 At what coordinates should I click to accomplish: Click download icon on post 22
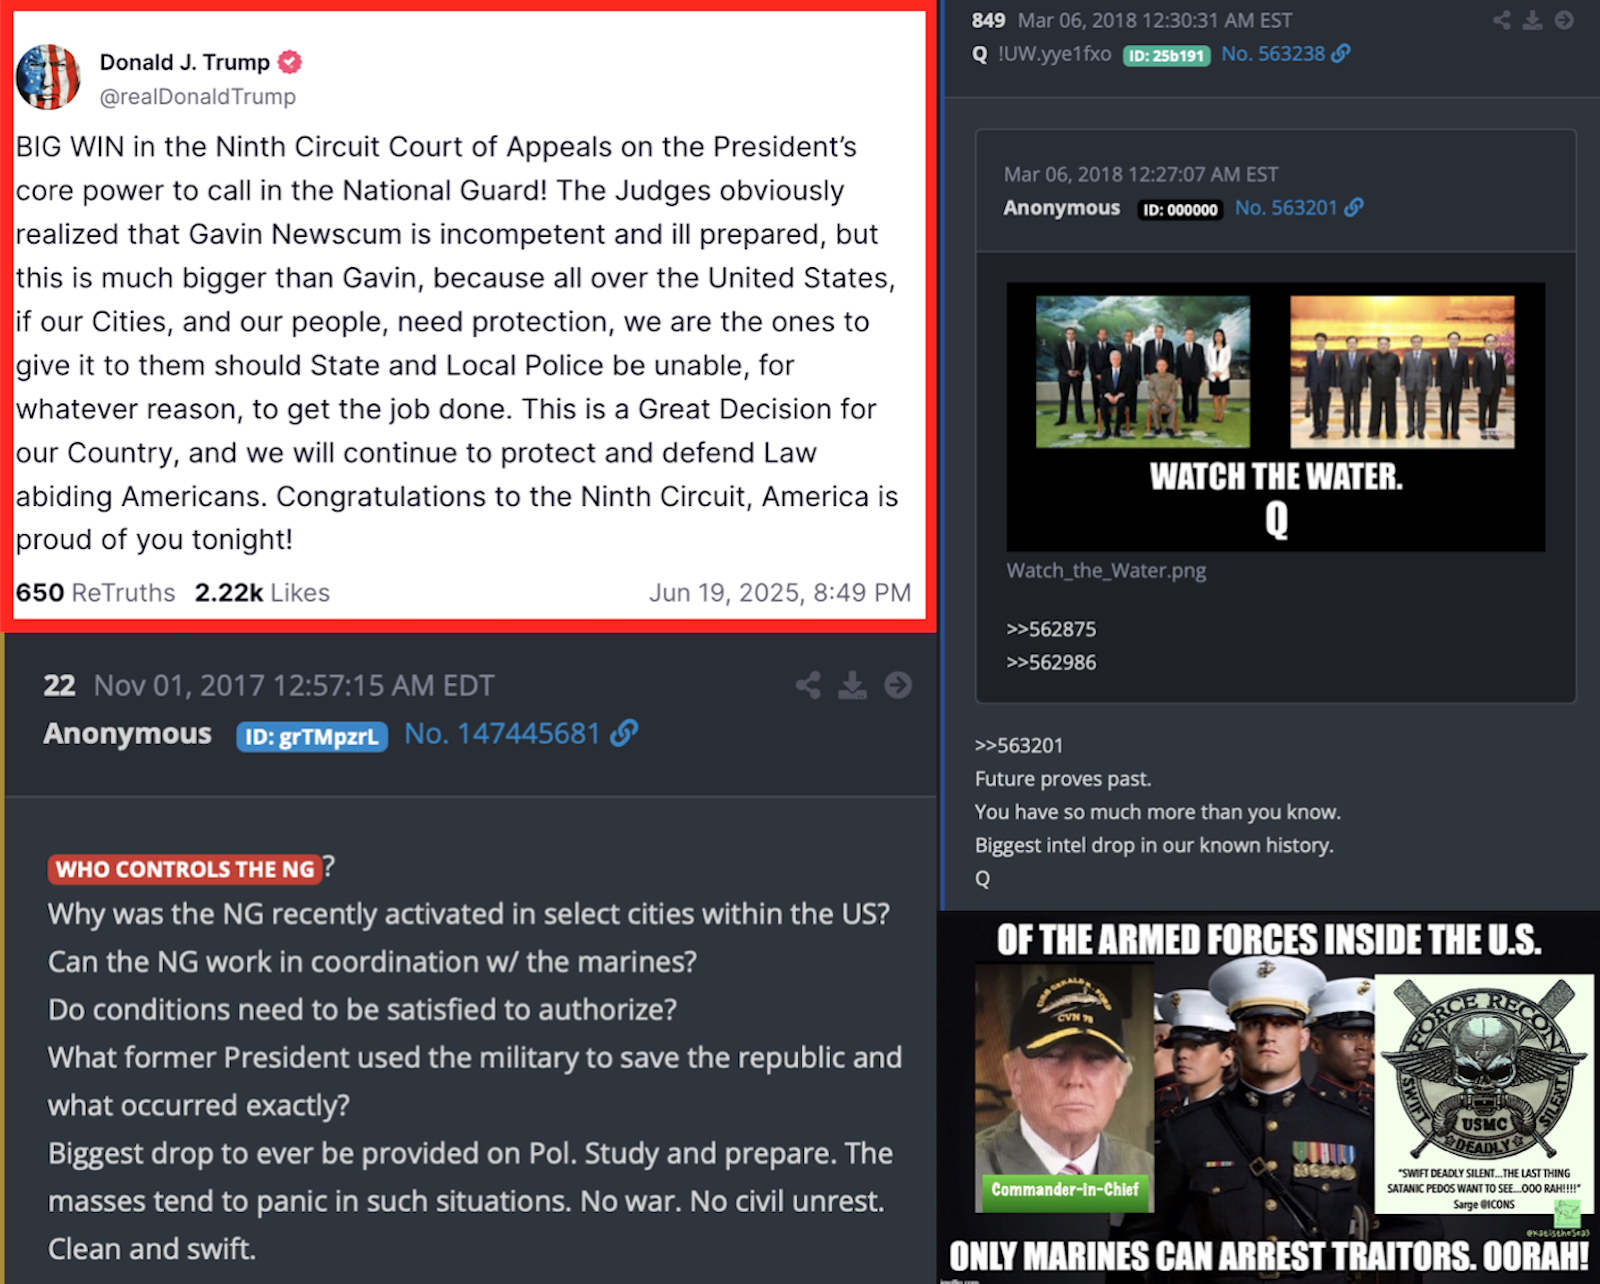(x=852, y=685)
